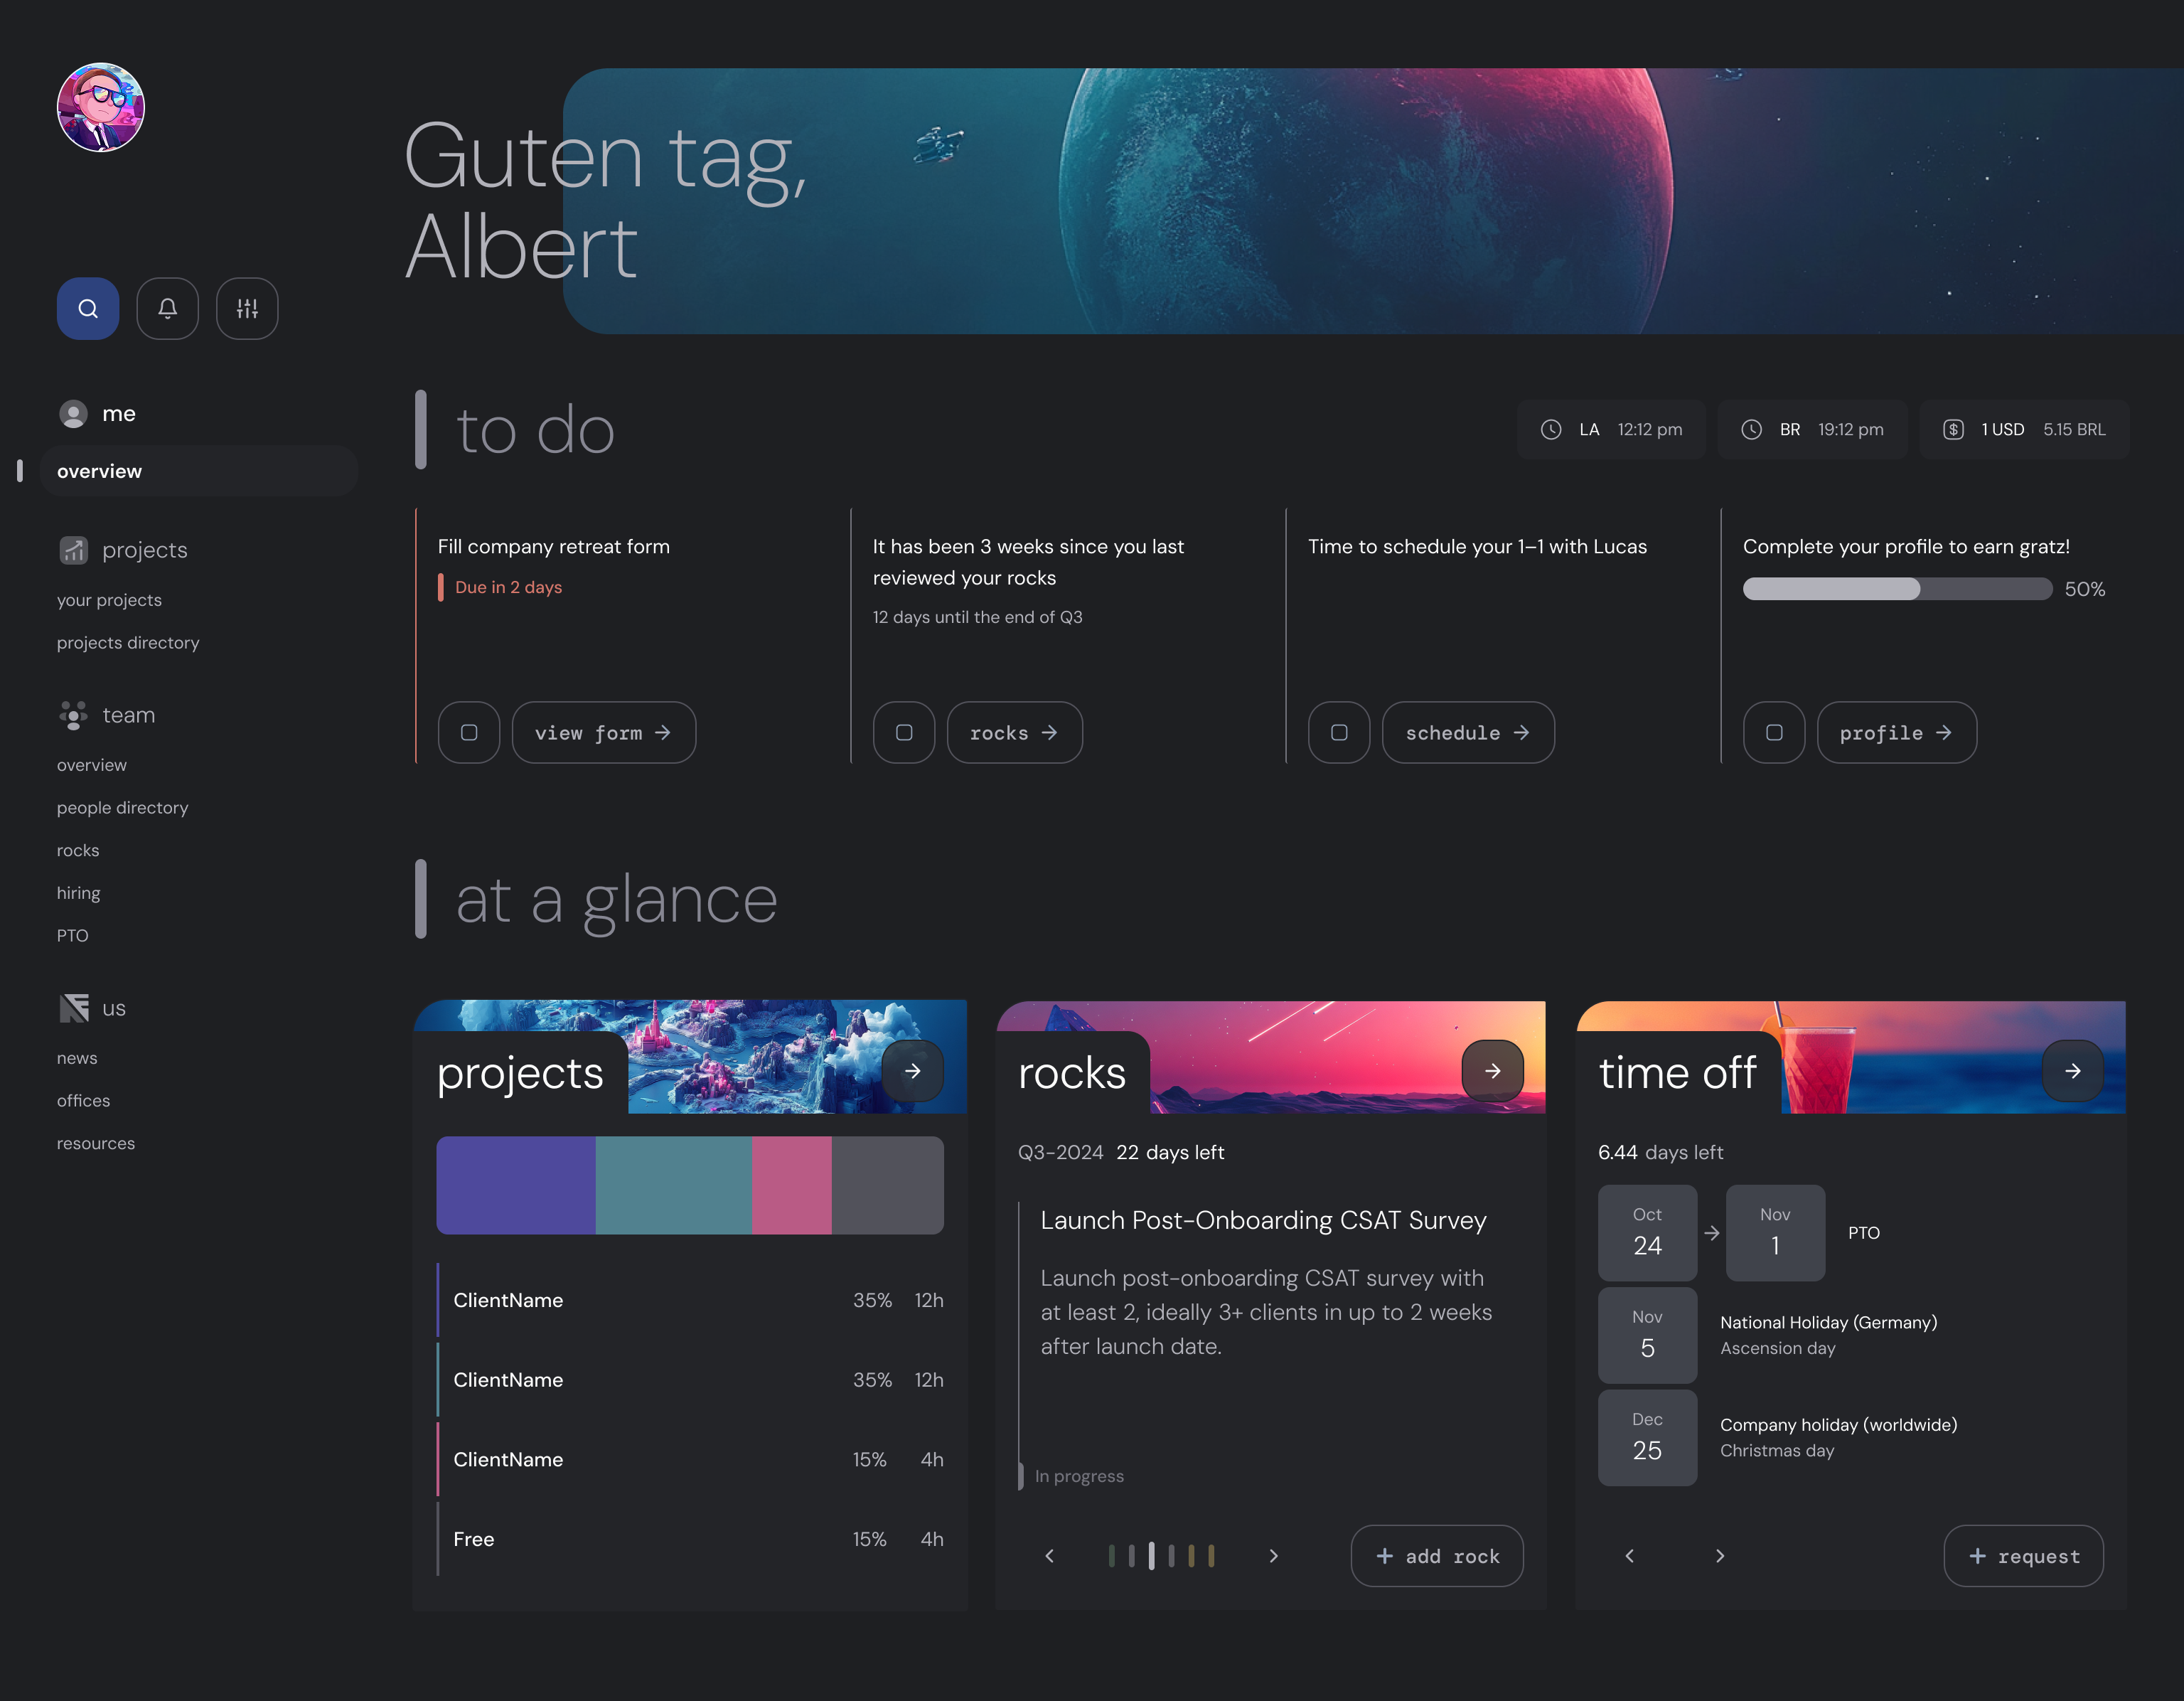Click the LA time widget
Screen dimensions: 2184x1701
tap(1612, 429)
